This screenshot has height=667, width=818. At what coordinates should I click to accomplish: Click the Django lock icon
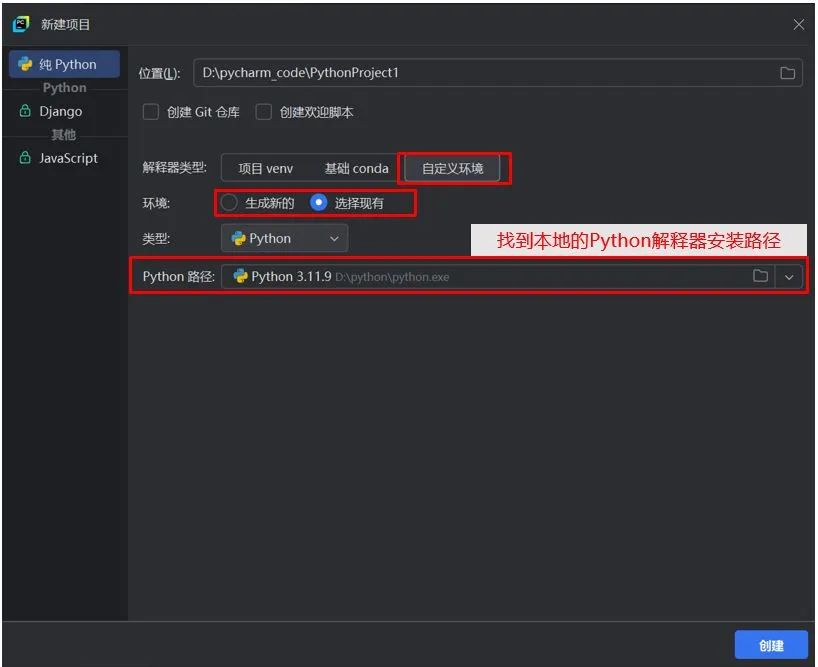[x=25, y=111]
